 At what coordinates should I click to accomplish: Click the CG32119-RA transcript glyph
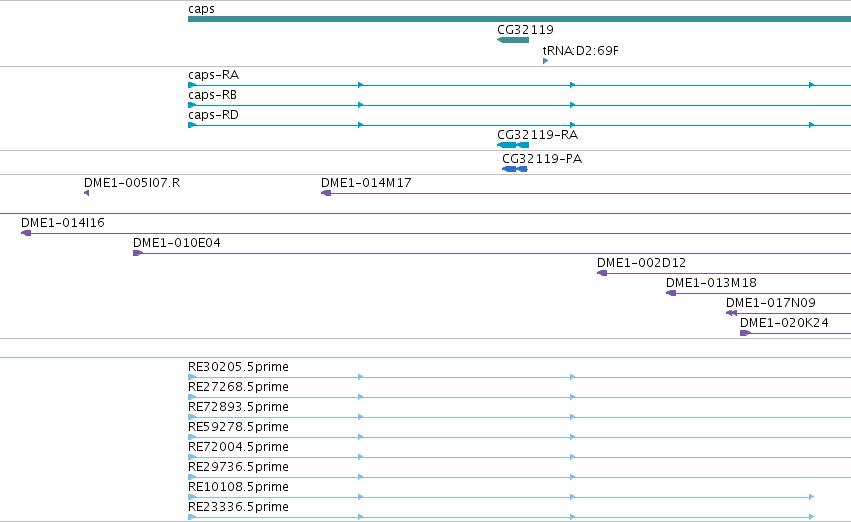(513, 145)
